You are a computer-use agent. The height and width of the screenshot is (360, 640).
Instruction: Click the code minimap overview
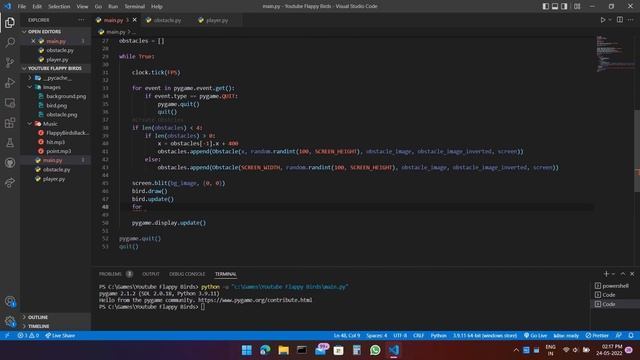pos(615,54)
